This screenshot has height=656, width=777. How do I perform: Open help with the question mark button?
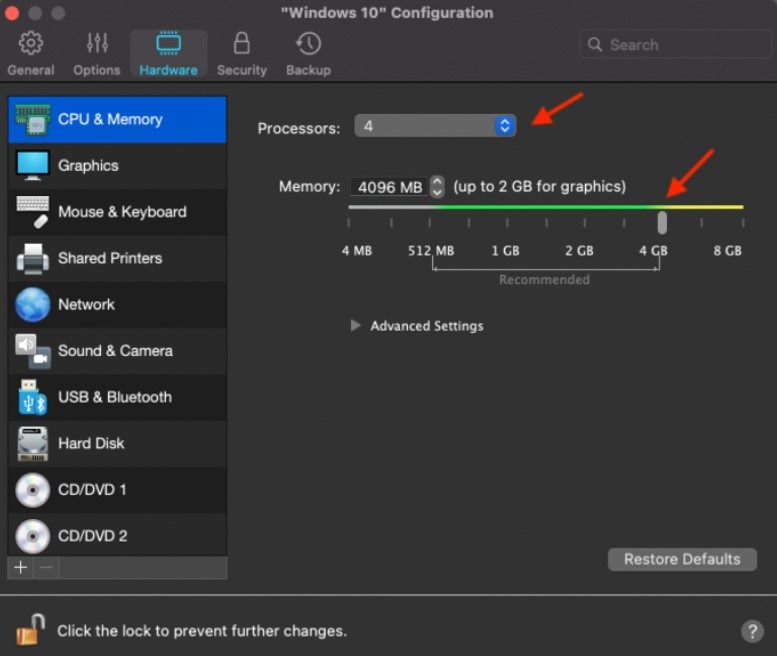click(752, 631)
